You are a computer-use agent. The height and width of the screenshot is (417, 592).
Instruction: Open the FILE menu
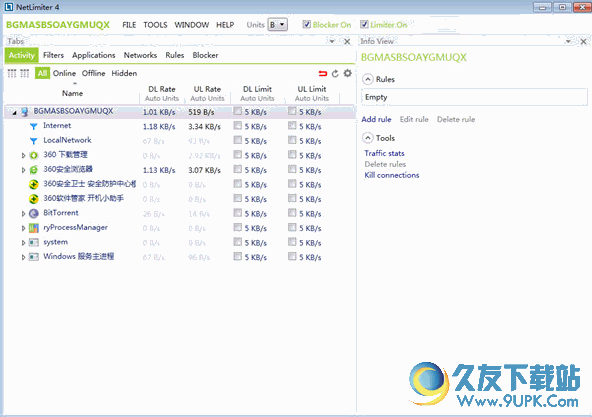click(x=129, y=25)
